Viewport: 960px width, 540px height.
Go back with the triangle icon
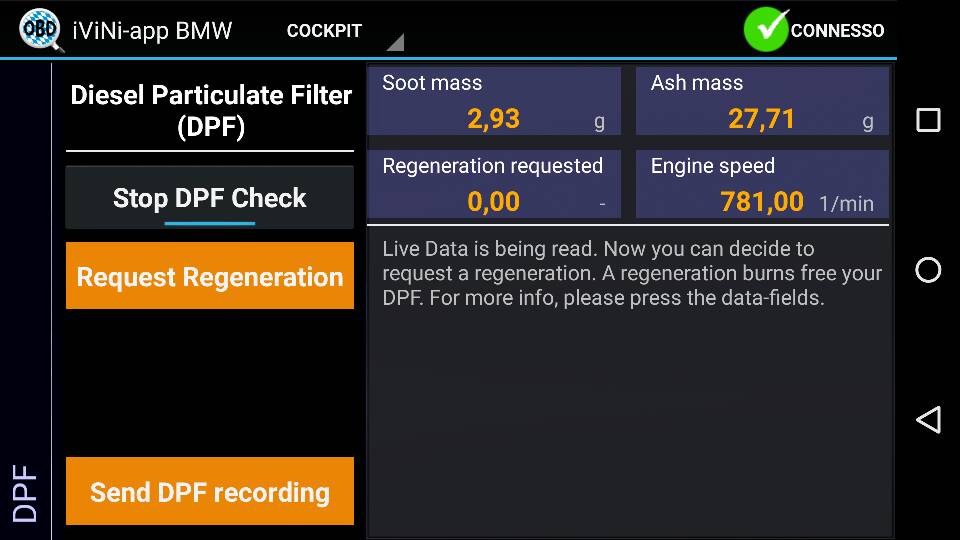928,420
